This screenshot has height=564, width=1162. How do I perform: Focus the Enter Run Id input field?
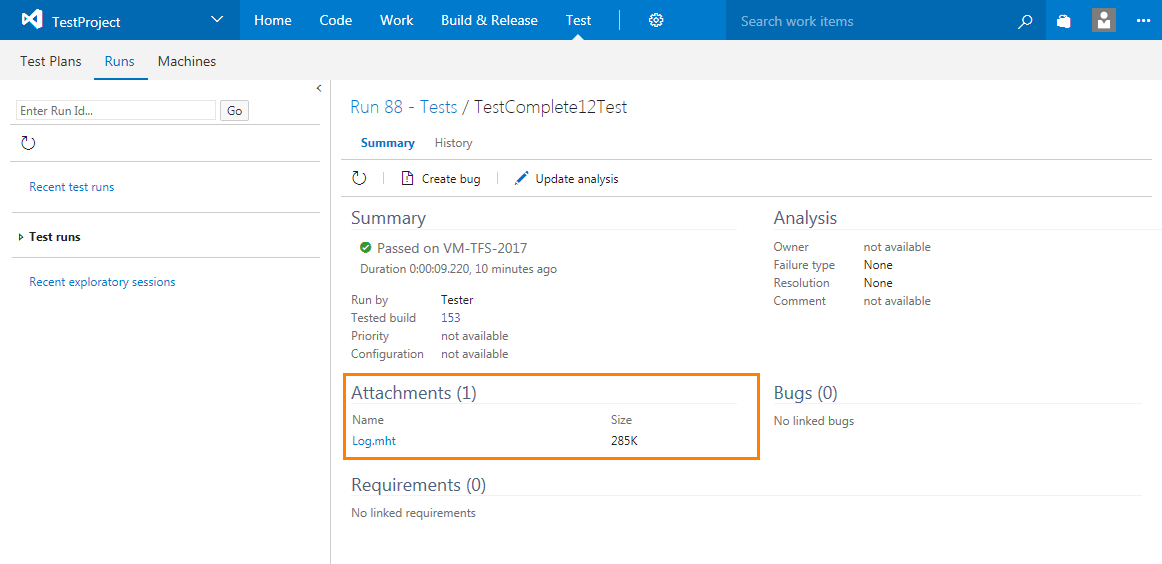[116, 111]
